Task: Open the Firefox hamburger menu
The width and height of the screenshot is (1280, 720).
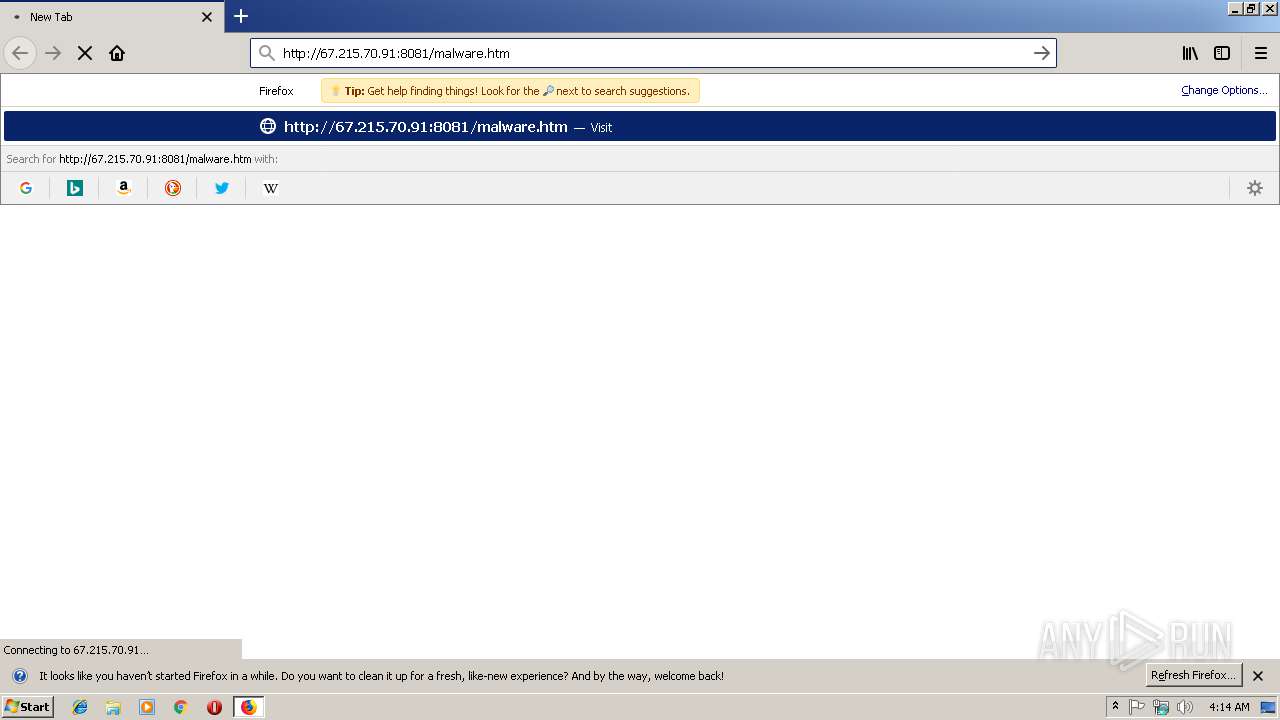Action: 1261,53
